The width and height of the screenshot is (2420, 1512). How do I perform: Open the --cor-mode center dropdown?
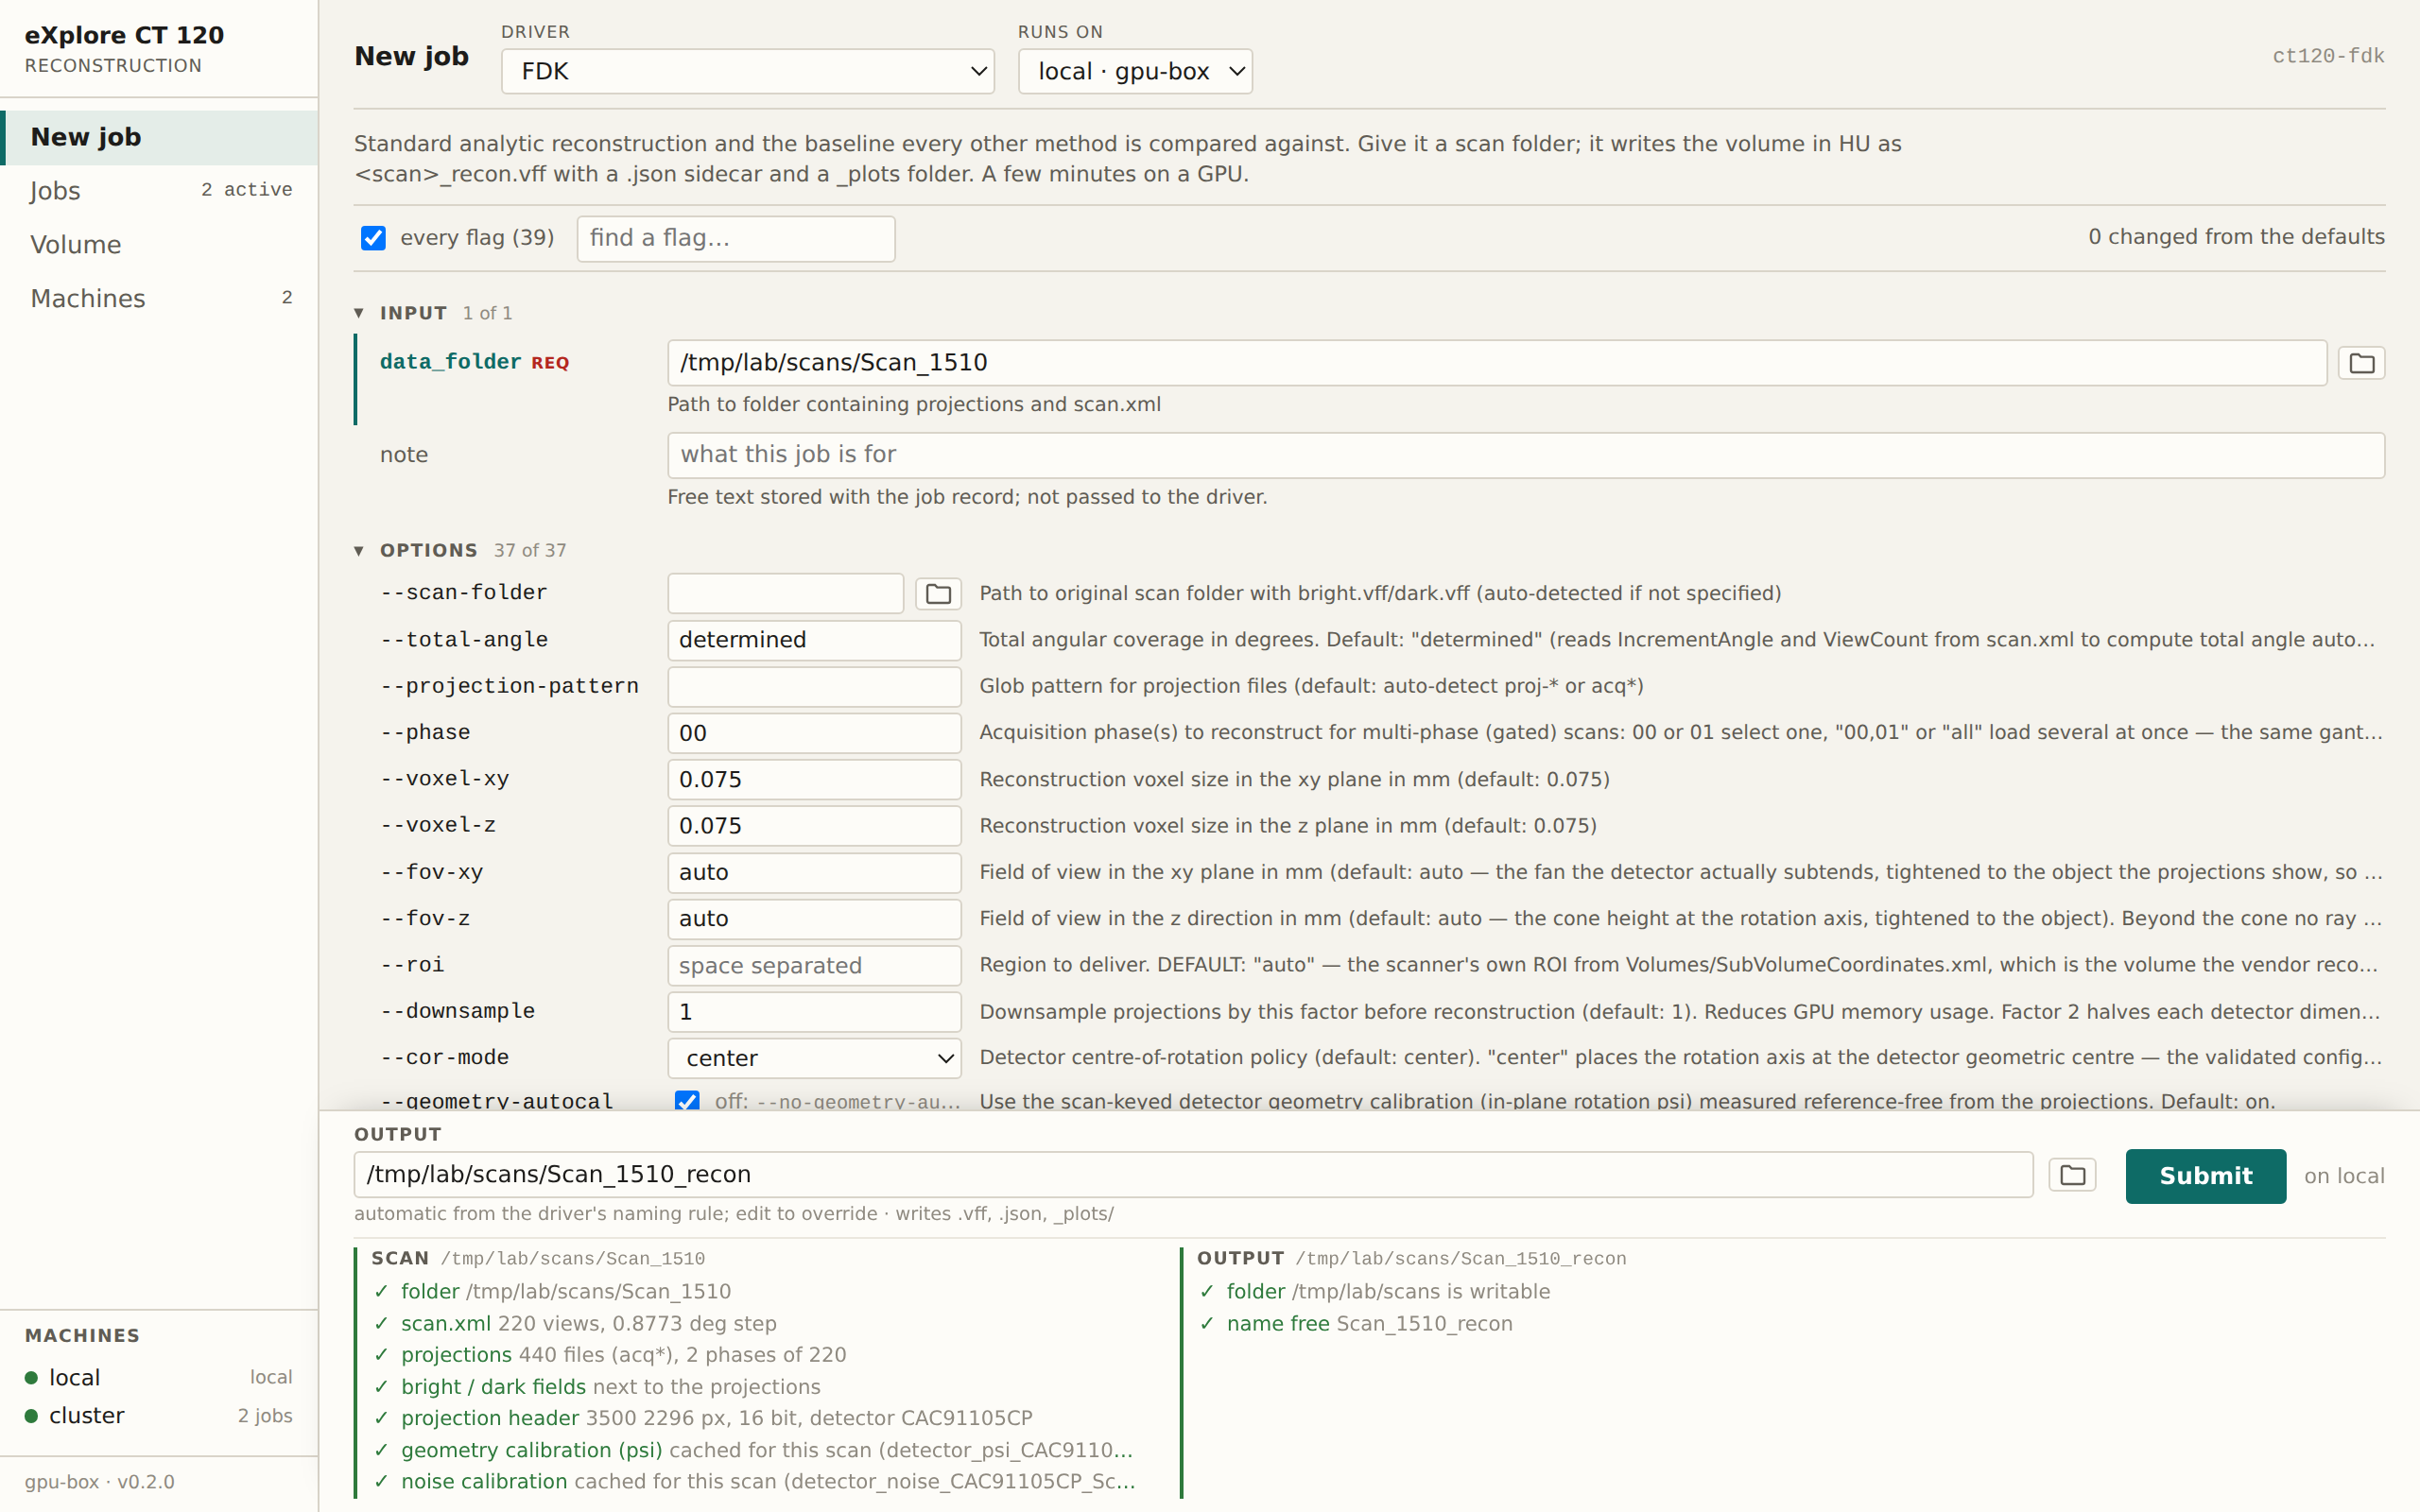tap(814, 1058)
